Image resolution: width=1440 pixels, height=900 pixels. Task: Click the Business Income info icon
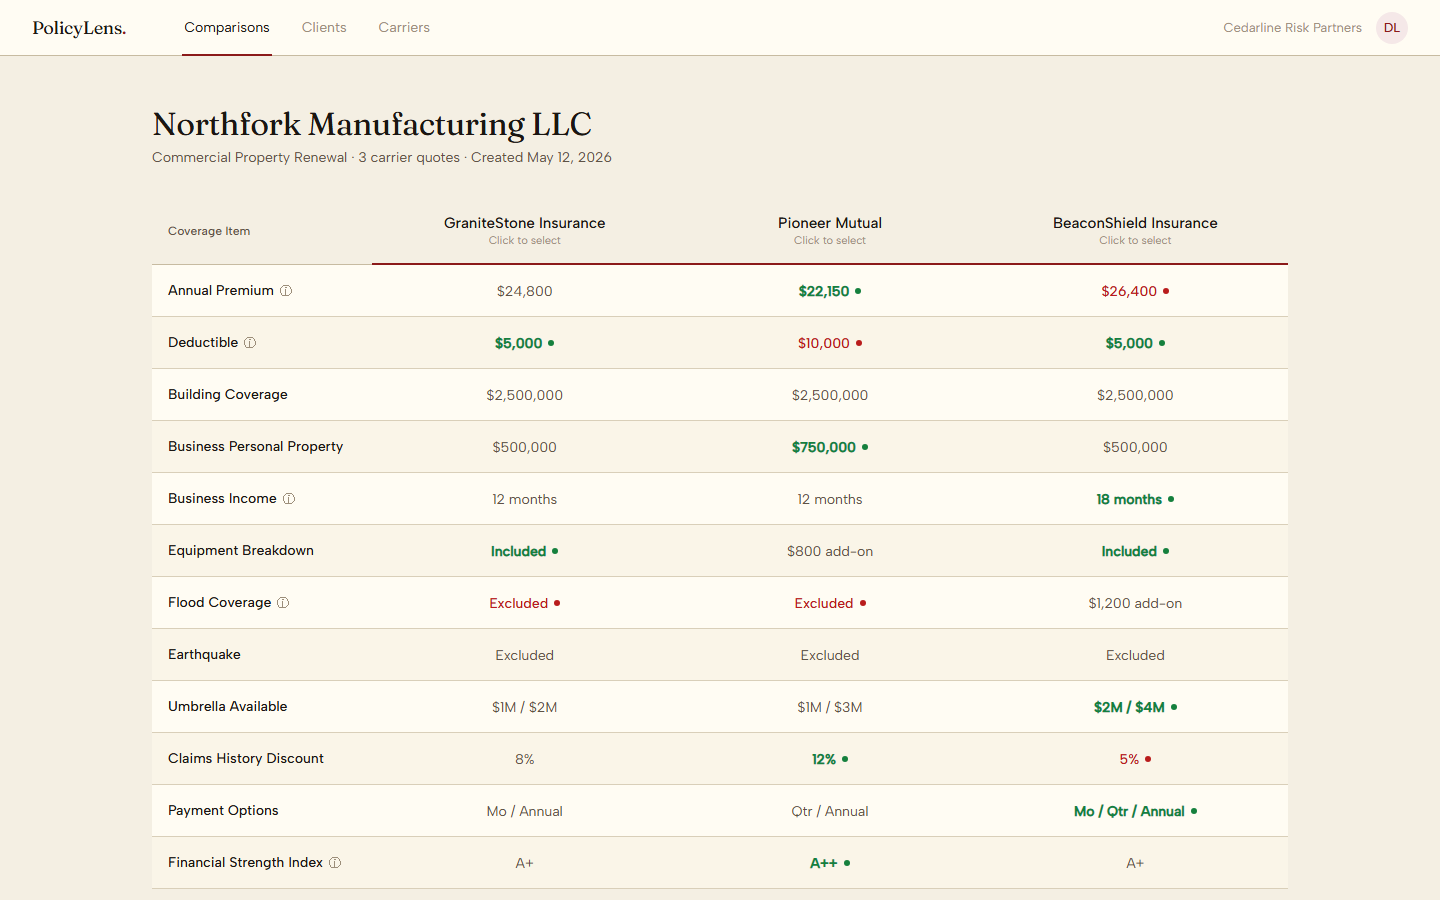[x=289, y=499]
